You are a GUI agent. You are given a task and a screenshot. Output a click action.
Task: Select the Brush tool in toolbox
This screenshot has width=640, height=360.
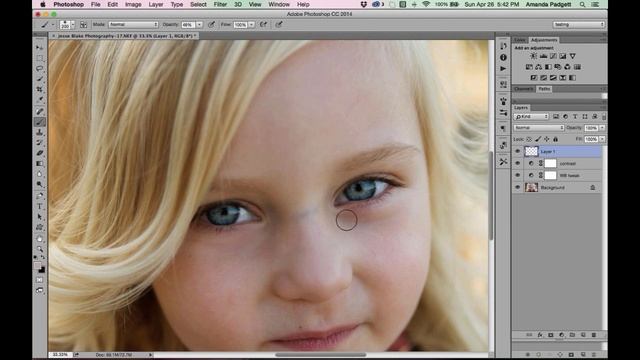point(40,122)
